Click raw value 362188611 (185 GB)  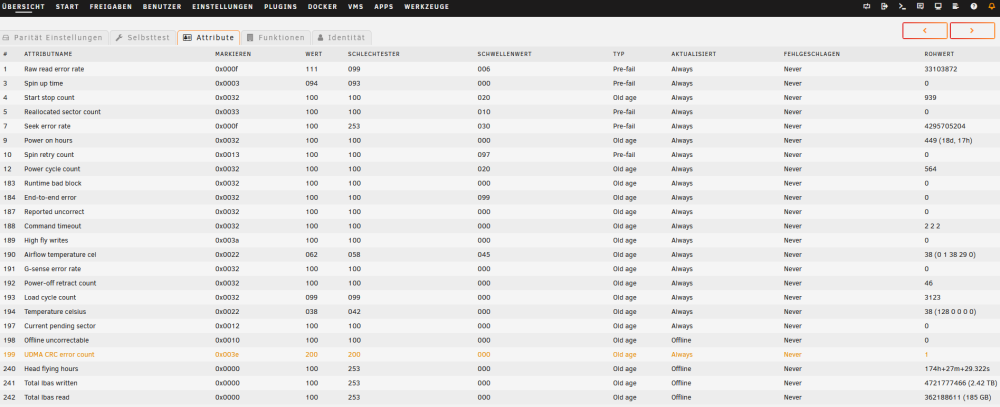coord(957,397)
